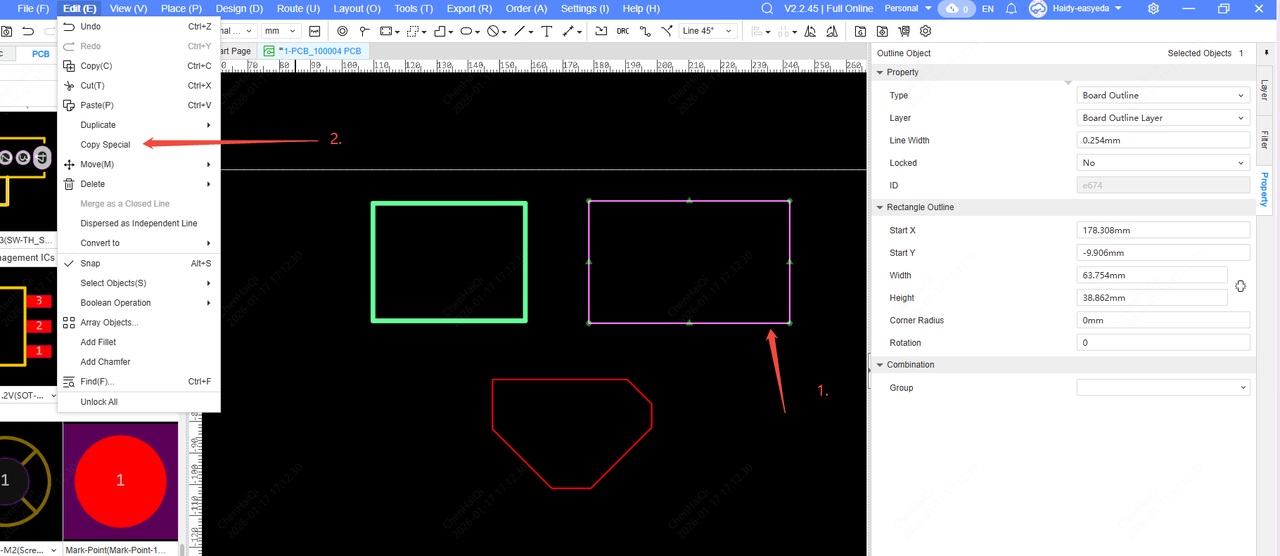This screenshot has width=1280, height=556.
Task: Collapse the Rectangle Outline section
Action: (x=880, y=207)
